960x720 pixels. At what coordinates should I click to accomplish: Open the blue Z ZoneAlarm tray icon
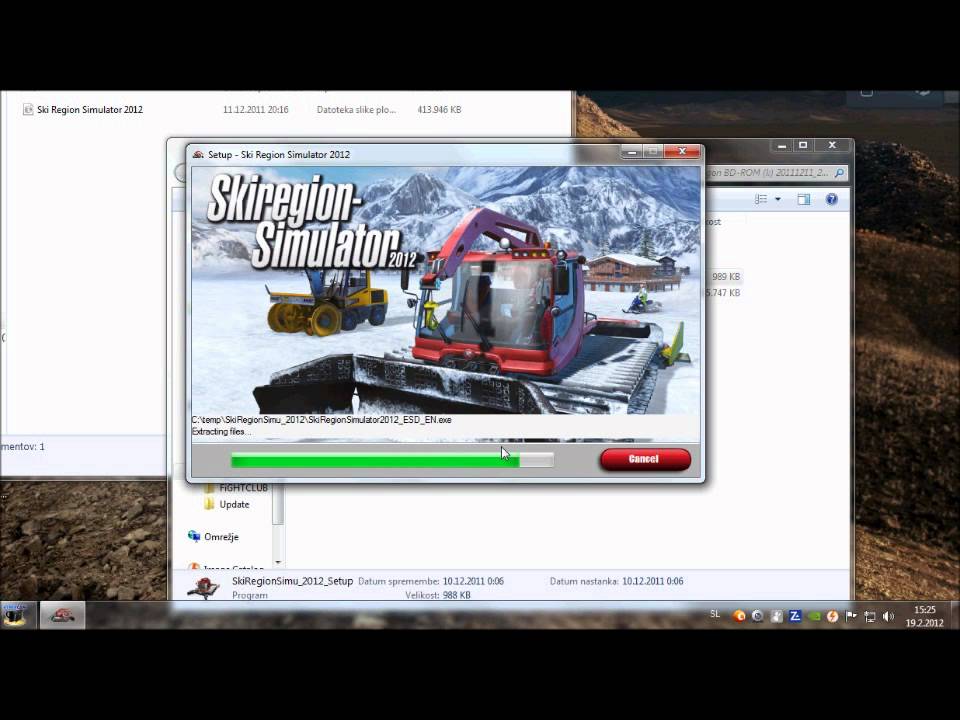click(795, 616)
